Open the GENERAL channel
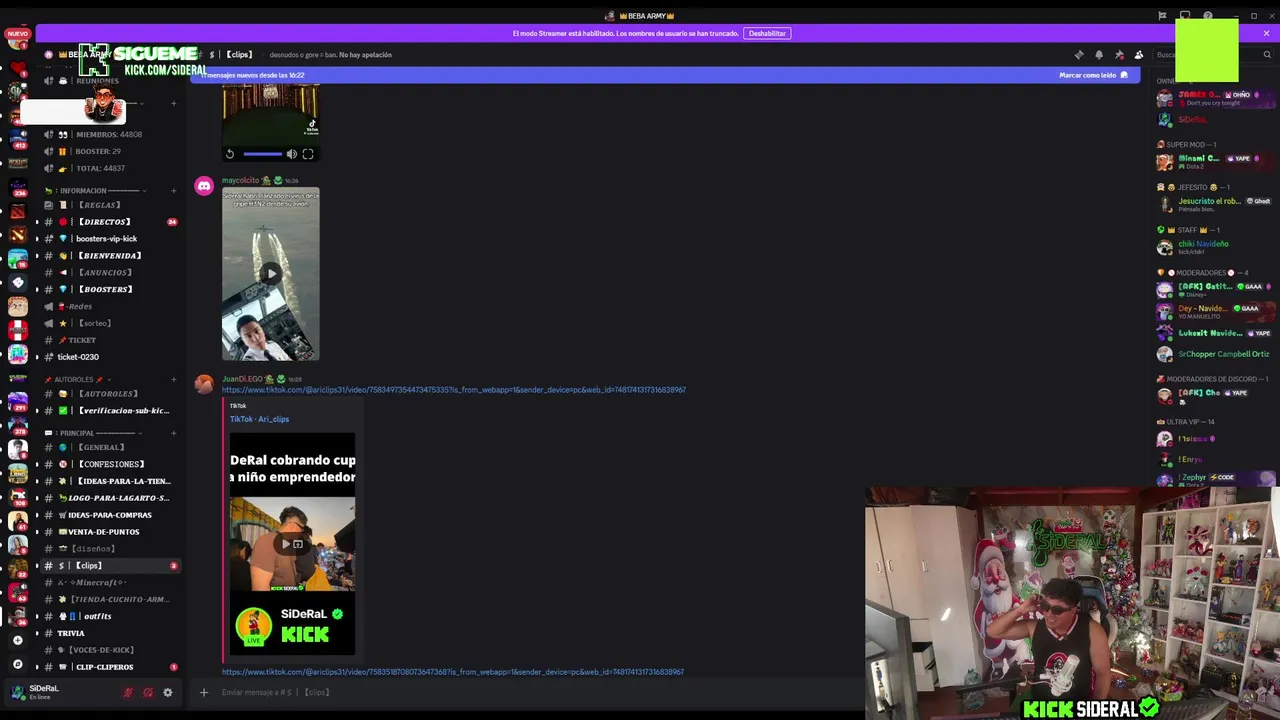Viewport: 1280px width, 720px height. click(110, 447)
